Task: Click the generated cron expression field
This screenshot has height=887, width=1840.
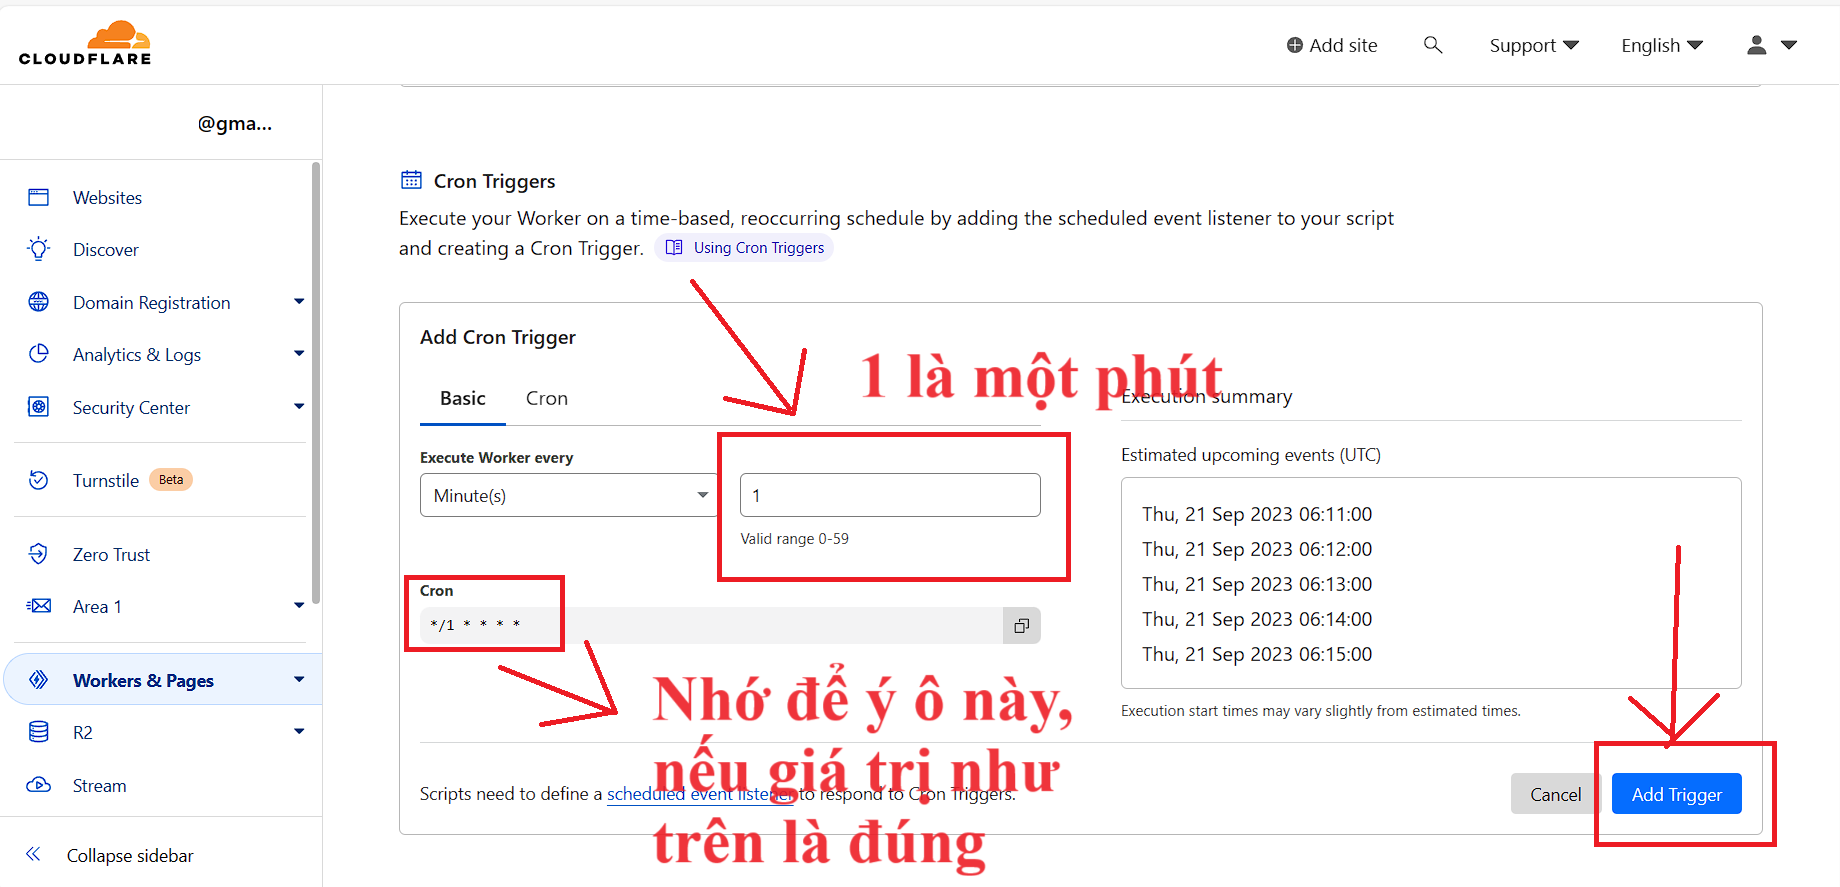Action: point(711,626)
